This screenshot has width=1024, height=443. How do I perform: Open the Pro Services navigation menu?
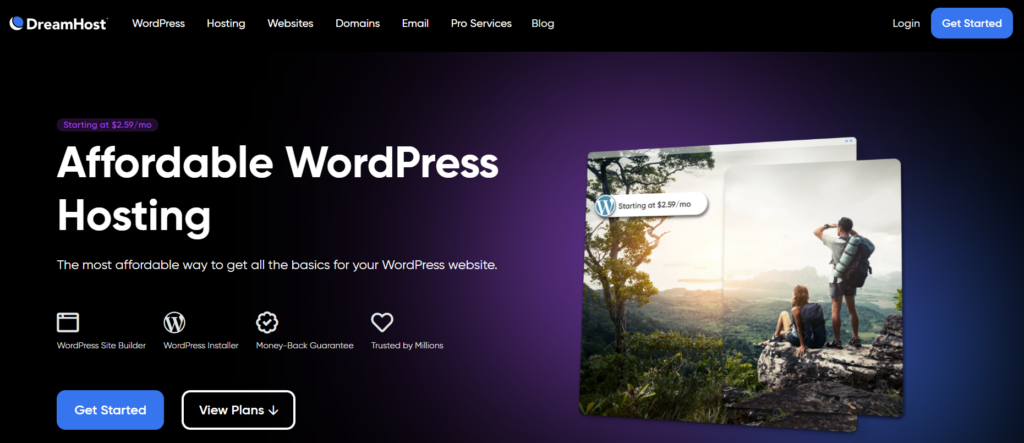(x=481, y=24)
